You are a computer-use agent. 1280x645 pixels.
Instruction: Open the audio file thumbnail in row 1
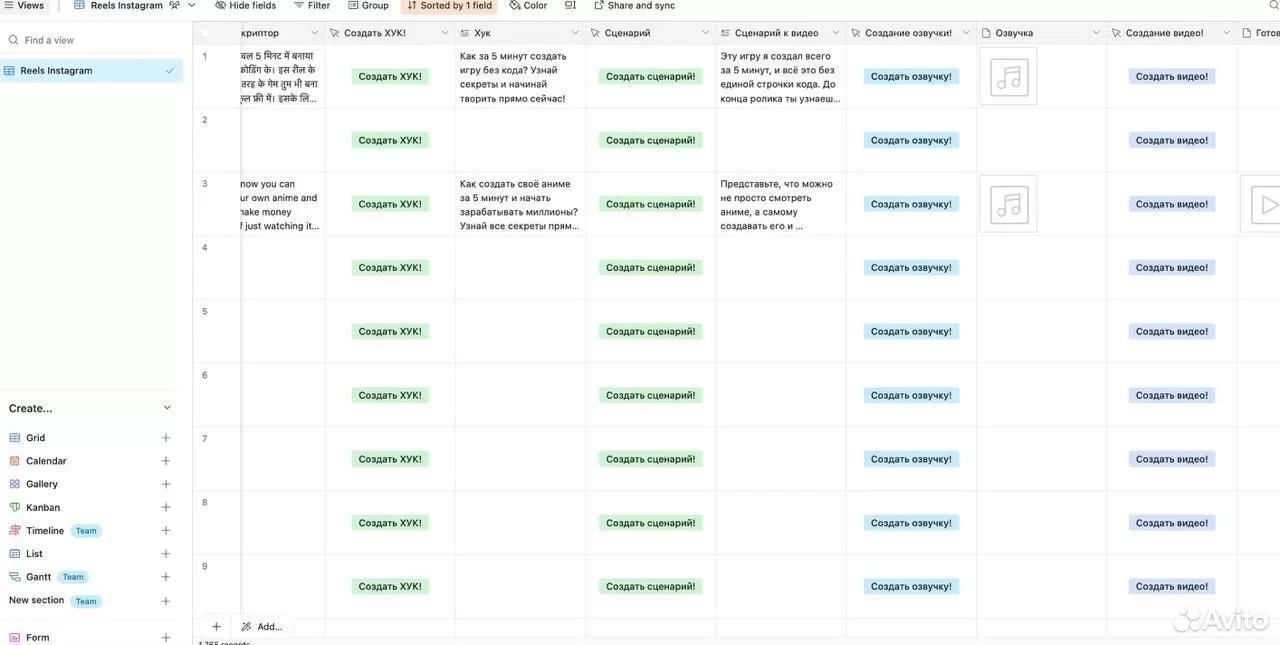click(1008, 76)
